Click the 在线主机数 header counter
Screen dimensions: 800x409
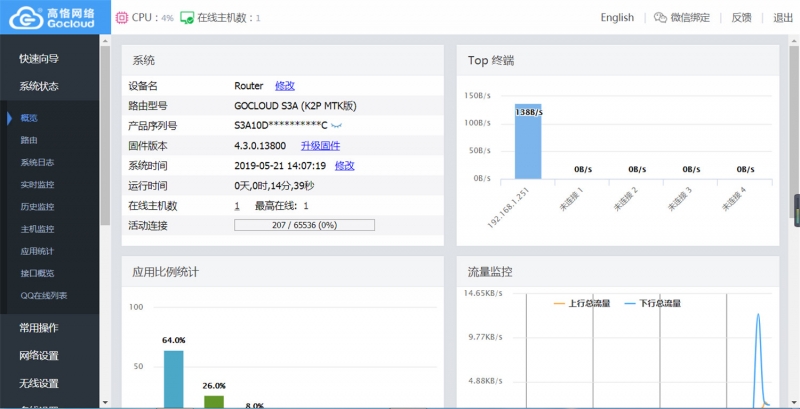tap(229, 18)
